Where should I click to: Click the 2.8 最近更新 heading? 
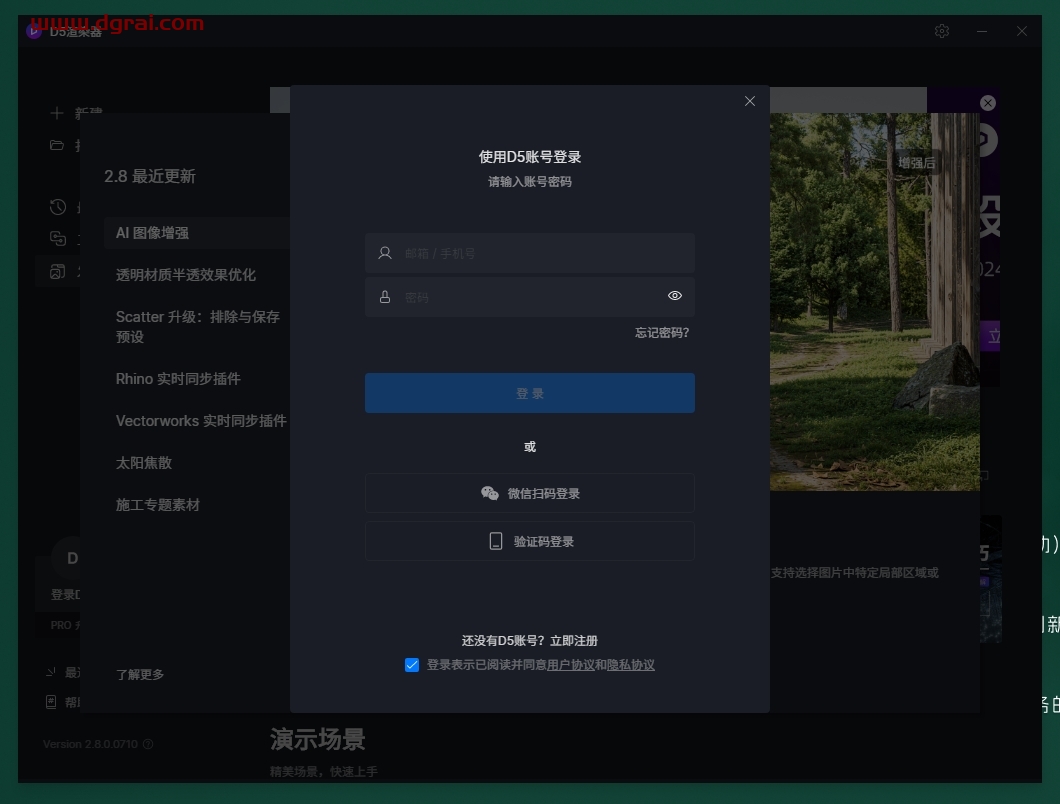(149, 176)
